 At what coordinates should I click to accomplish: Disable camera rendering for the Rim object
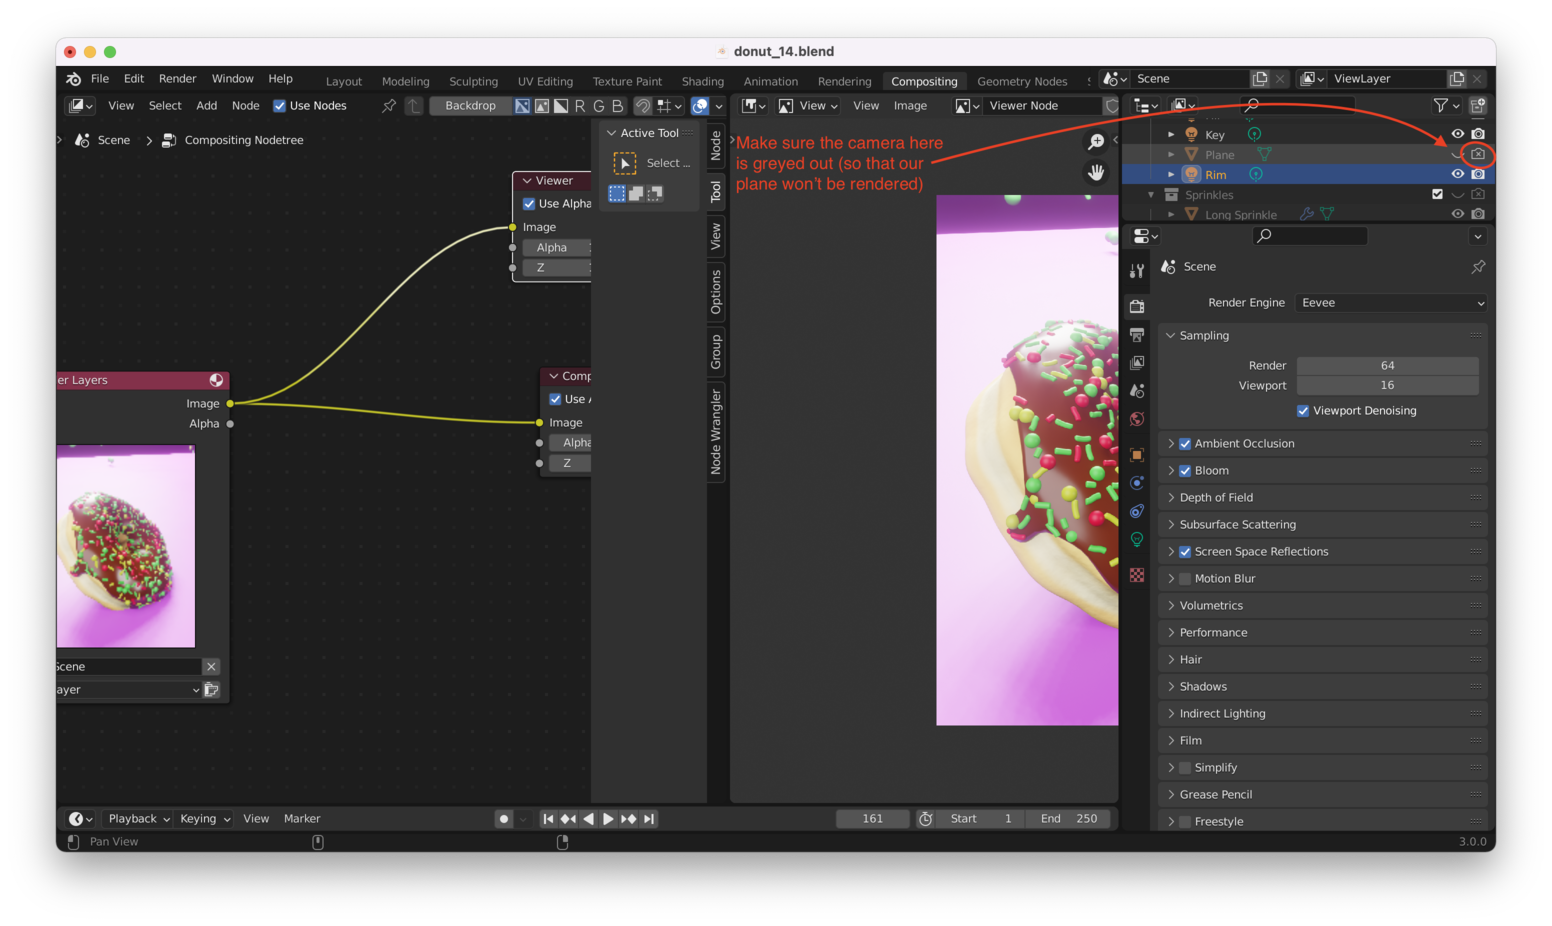click(1478, 173)
